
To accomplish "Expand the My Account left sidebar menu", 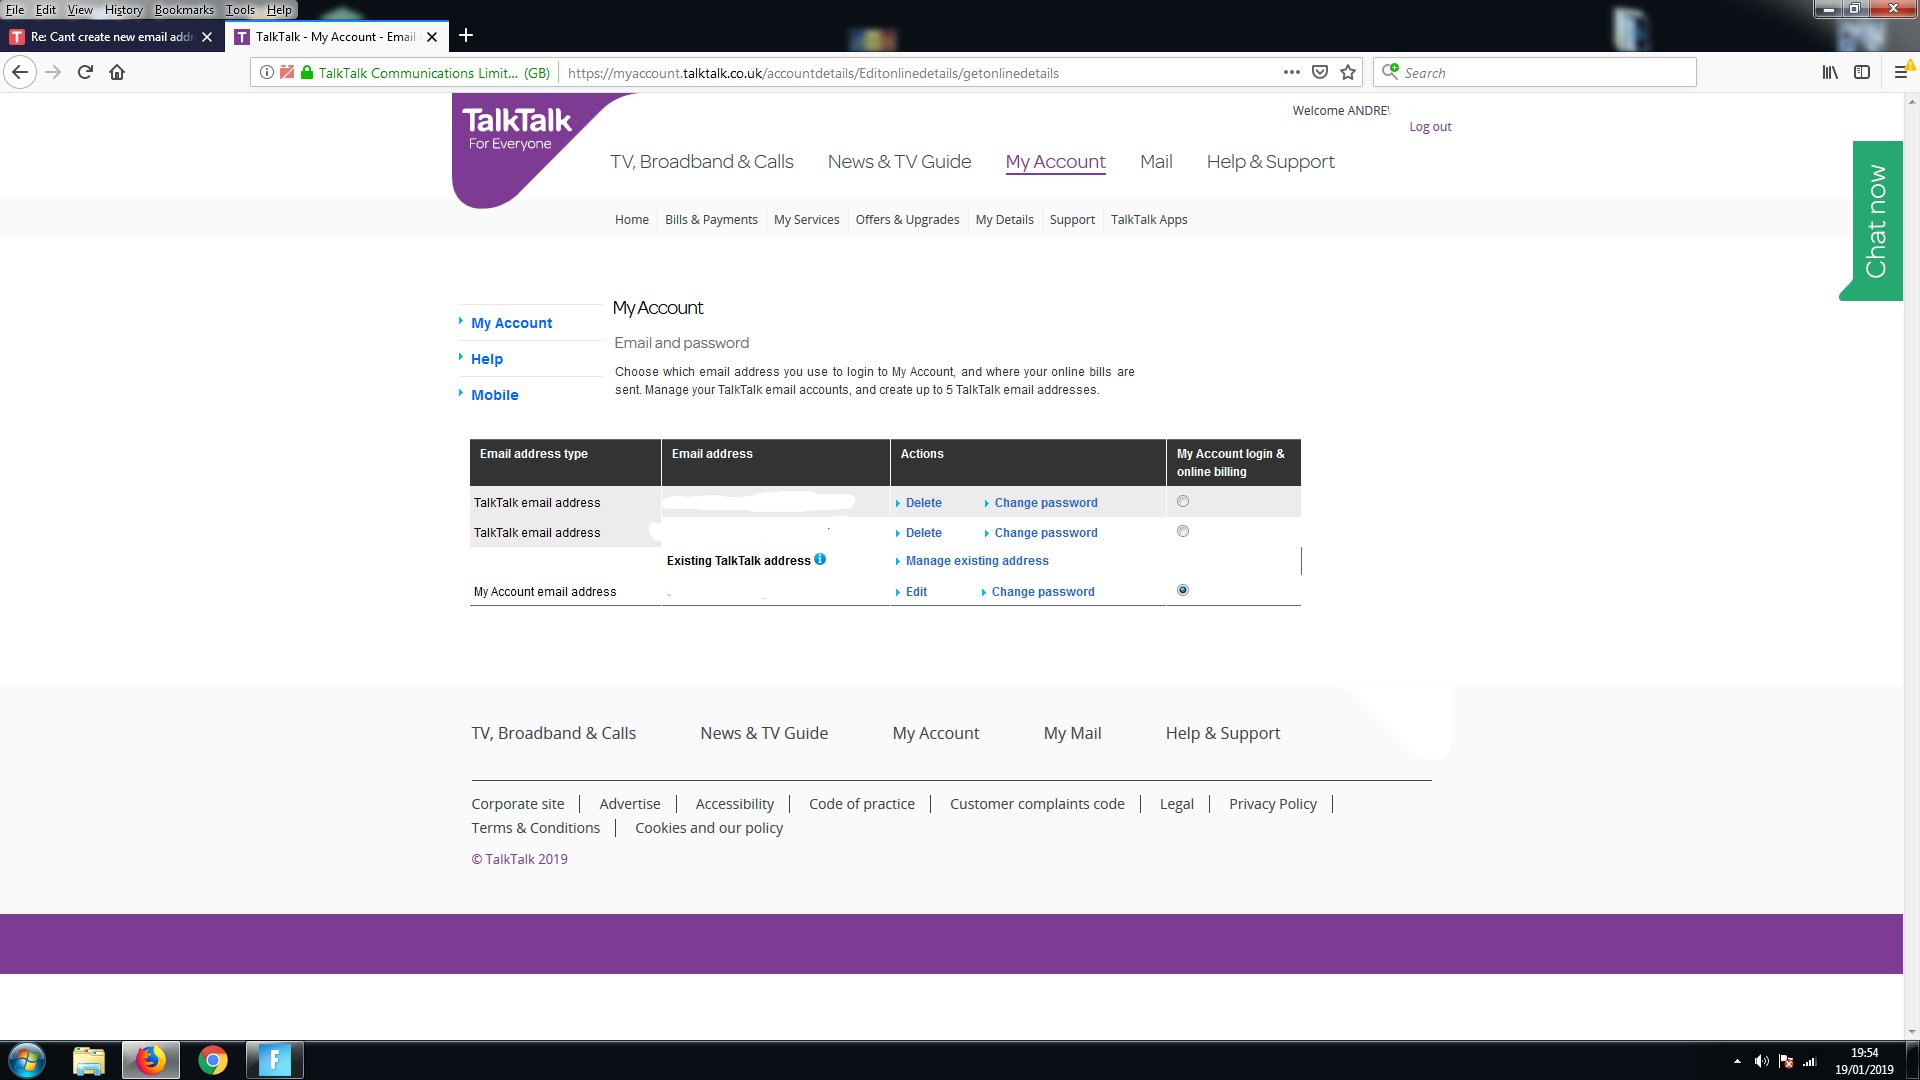I will click(512, 322).
